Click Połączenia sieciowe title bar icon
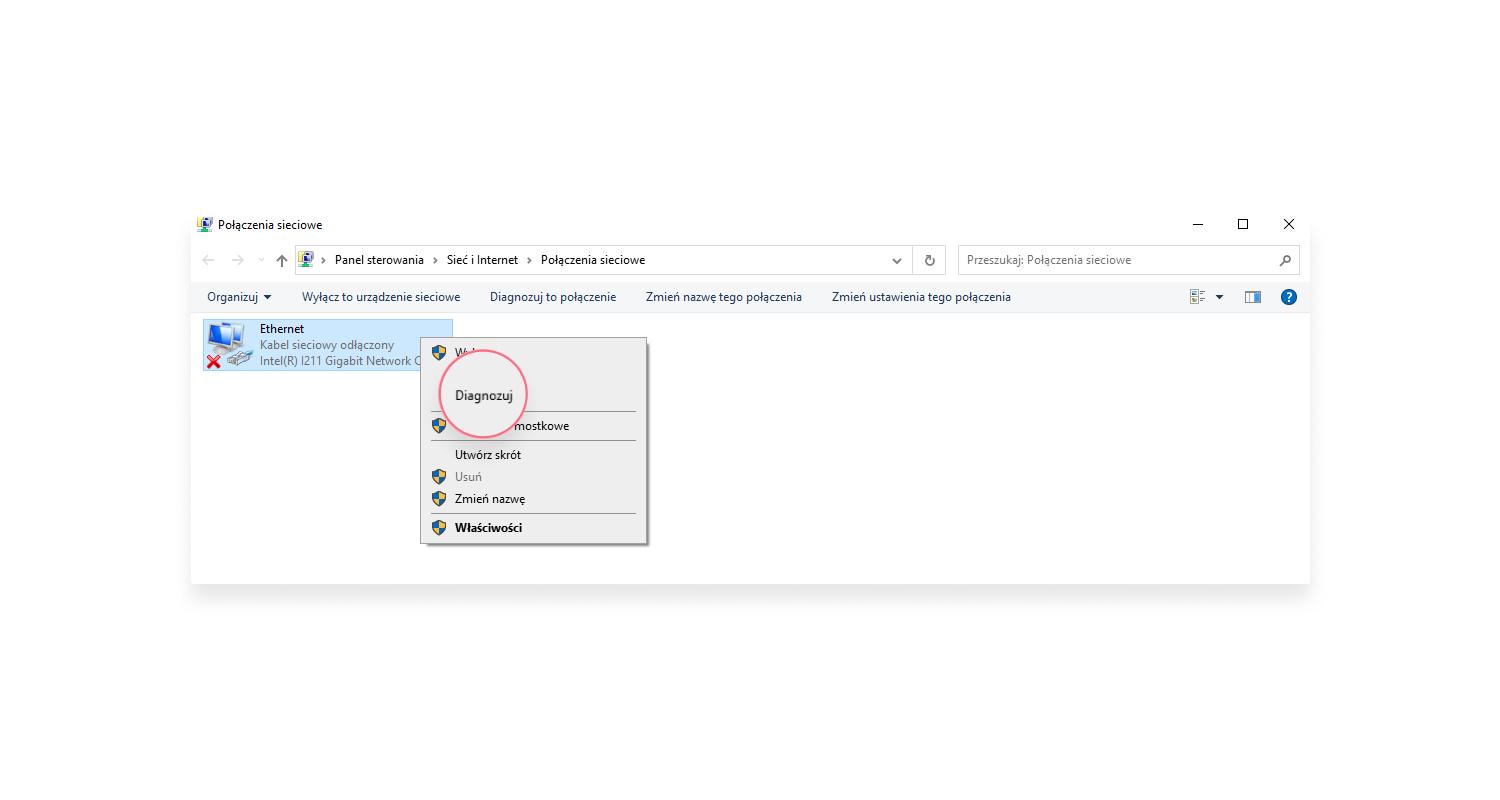 205,225
